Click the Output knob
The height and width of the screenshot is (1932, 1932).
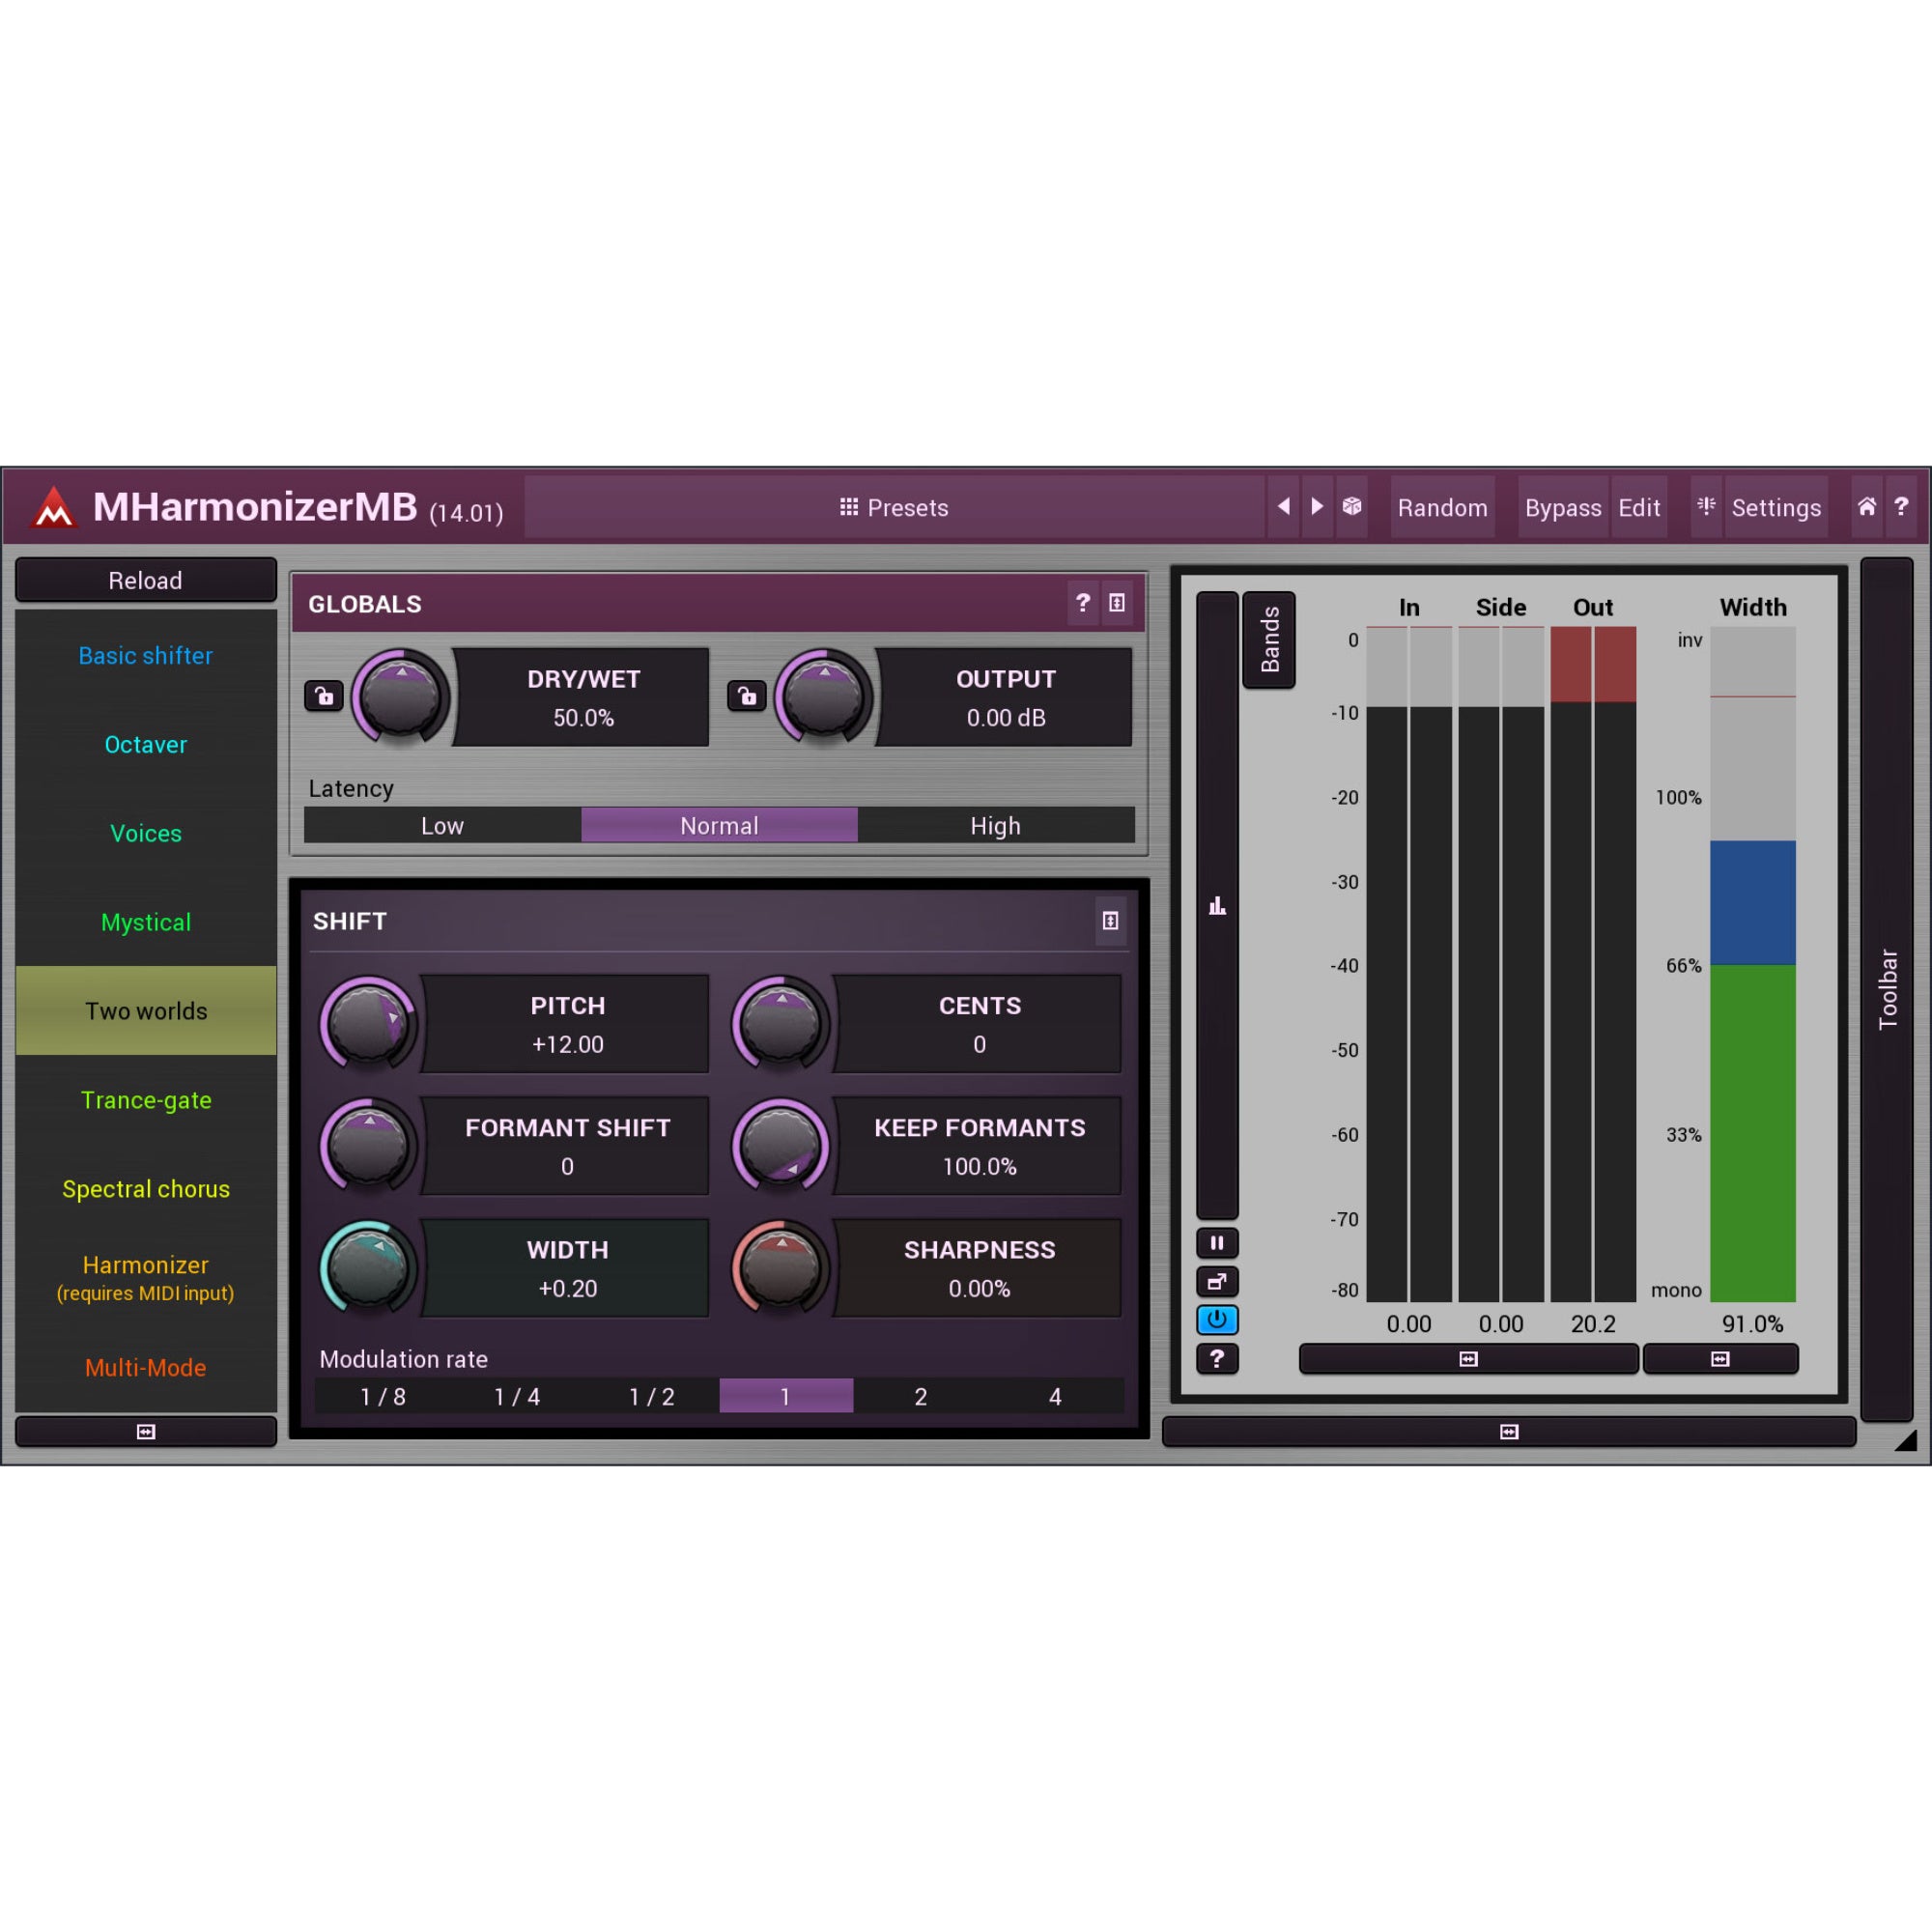point(824,697)
